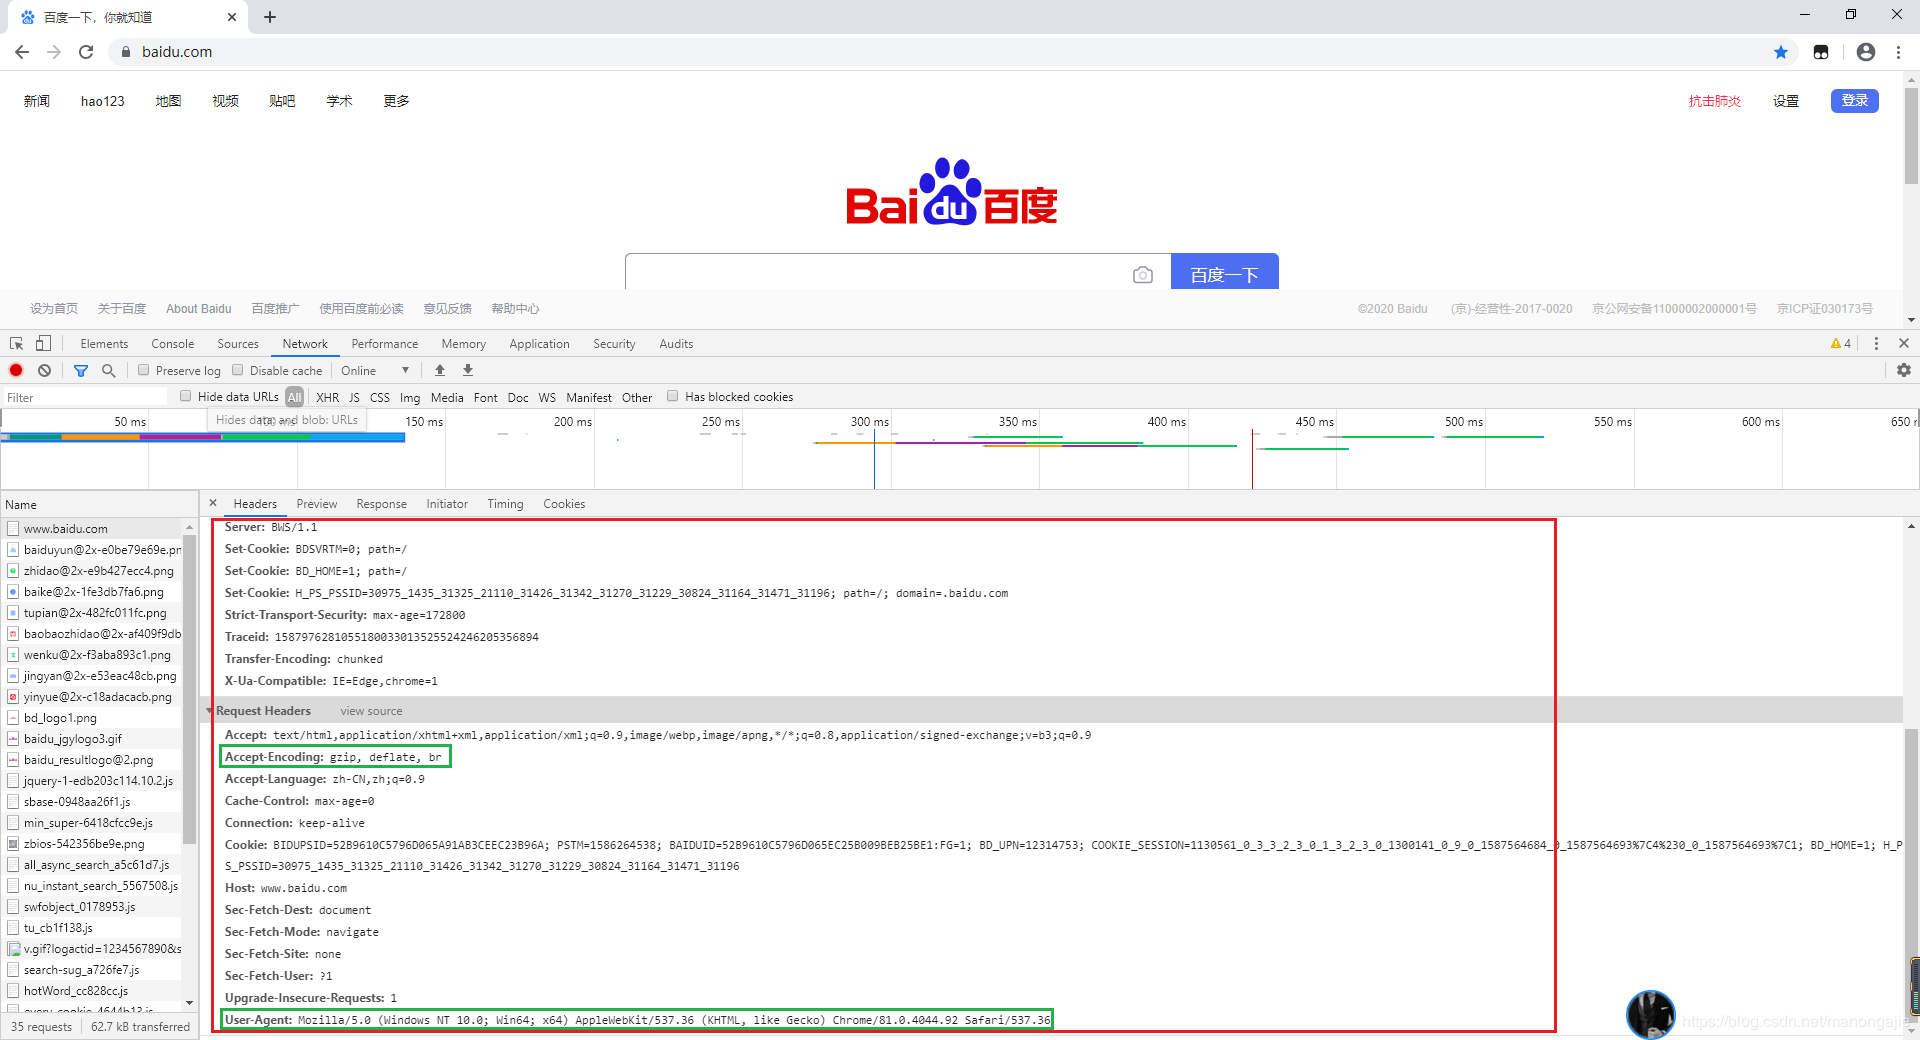The width and height of the screenshot is (1920, 1040).
Task: Open Chrome's three-dot menu
Action: [1898, 52]
